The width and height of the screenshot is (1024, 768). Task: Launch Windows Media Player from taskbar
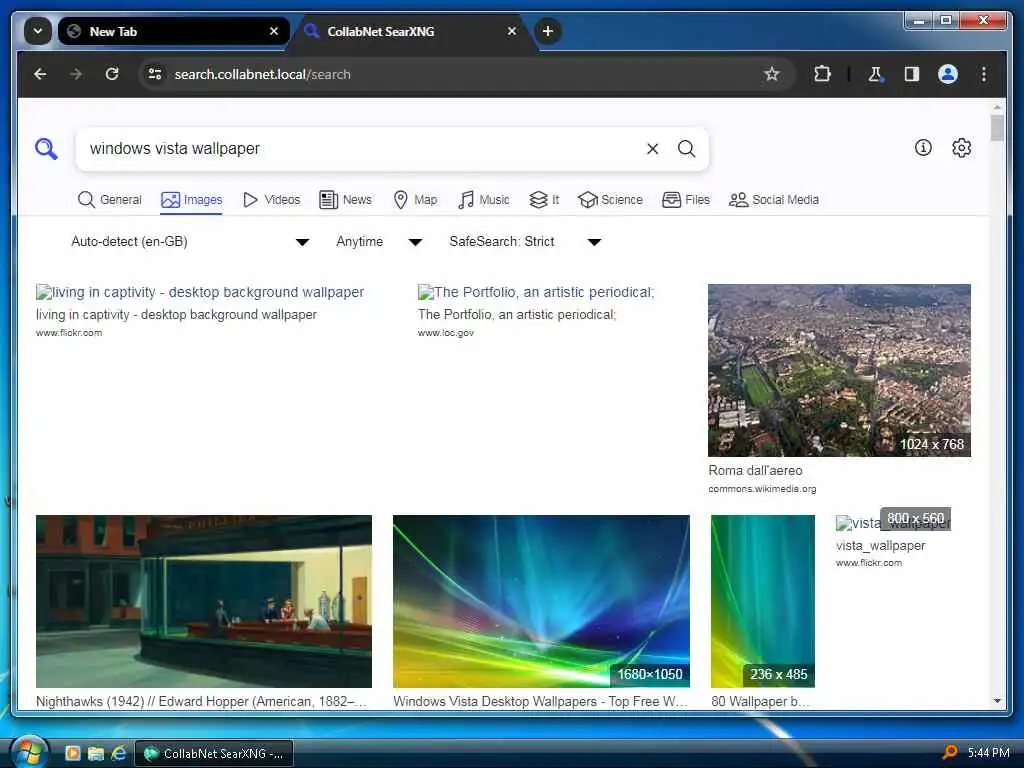tap(72, 753)
